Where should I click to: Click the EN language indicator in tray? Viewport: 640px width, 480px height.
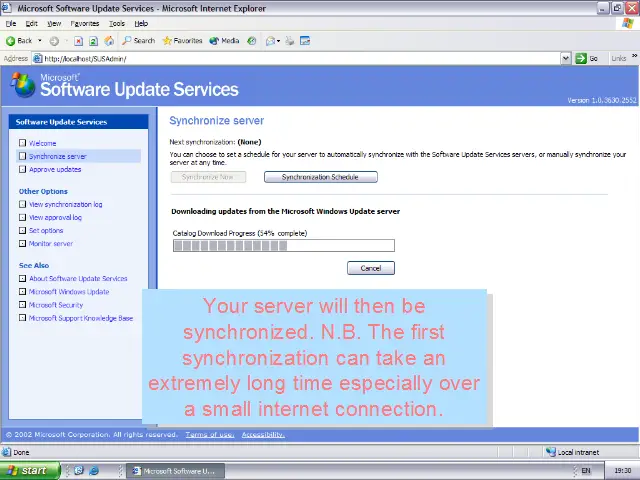586,471
